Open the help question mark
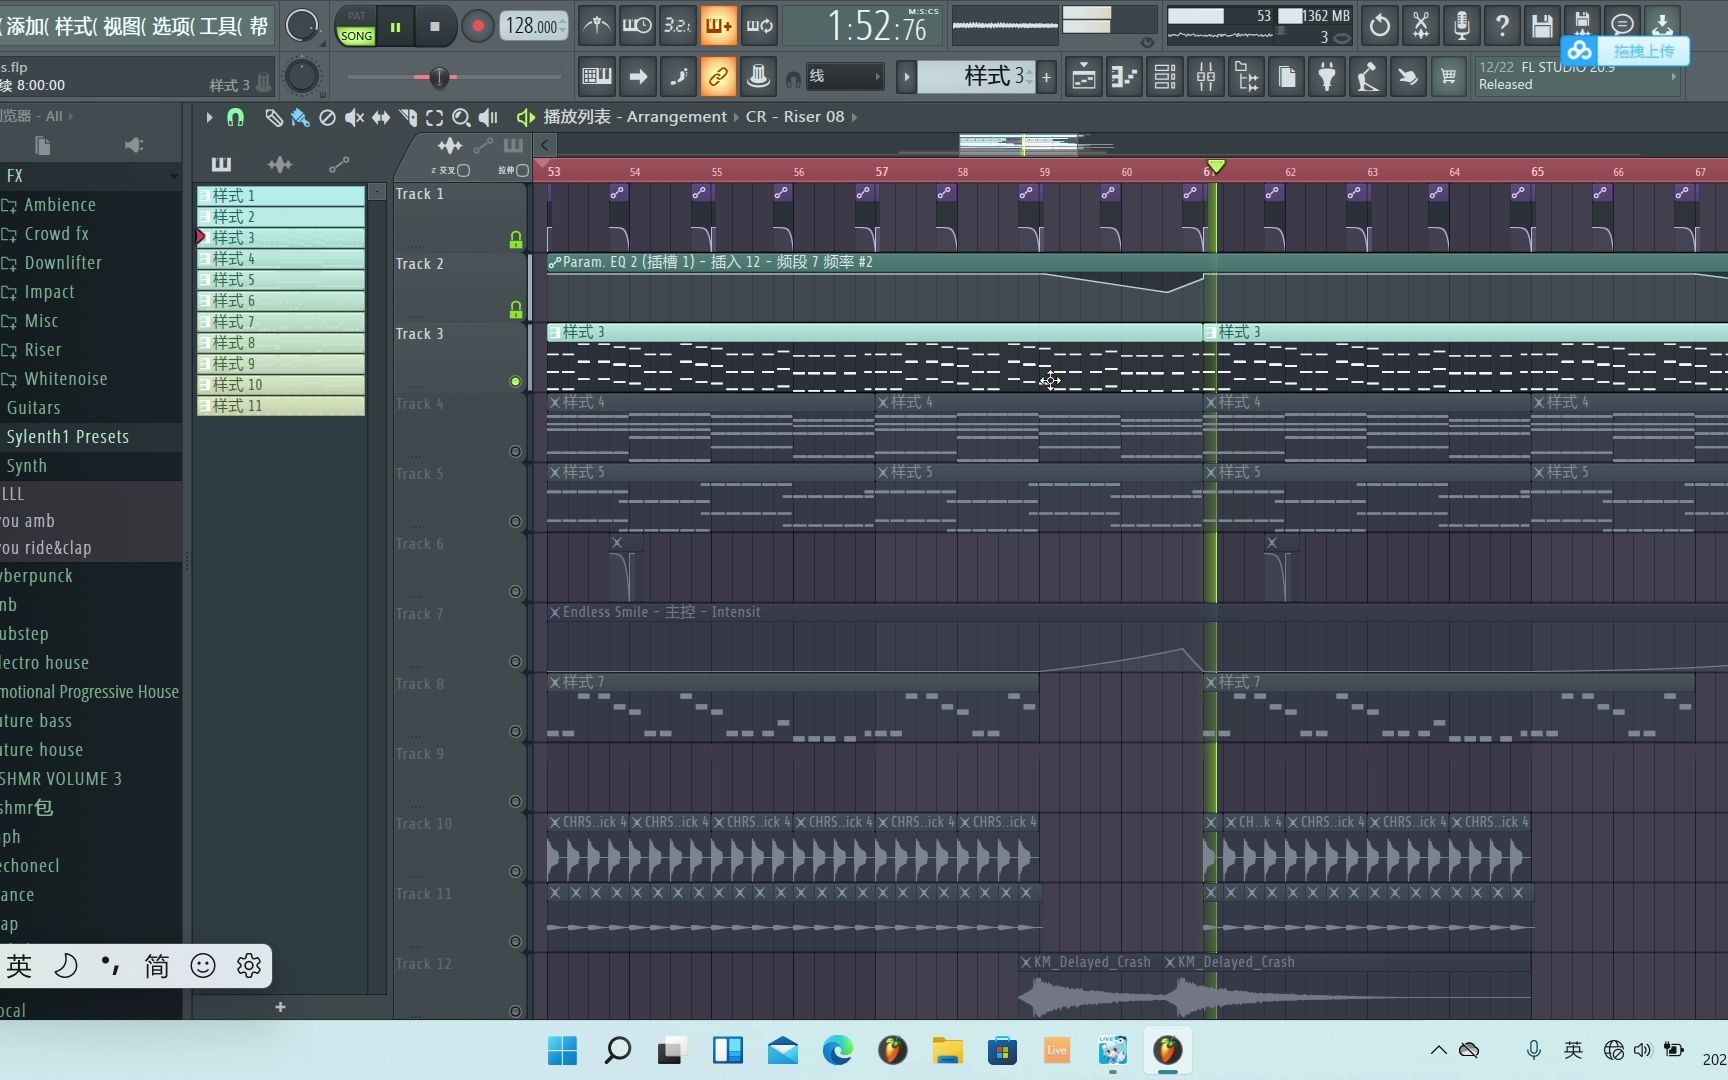This screenshot has height=1080, width=1728. pyautogui.click(x=1502, y=25)
